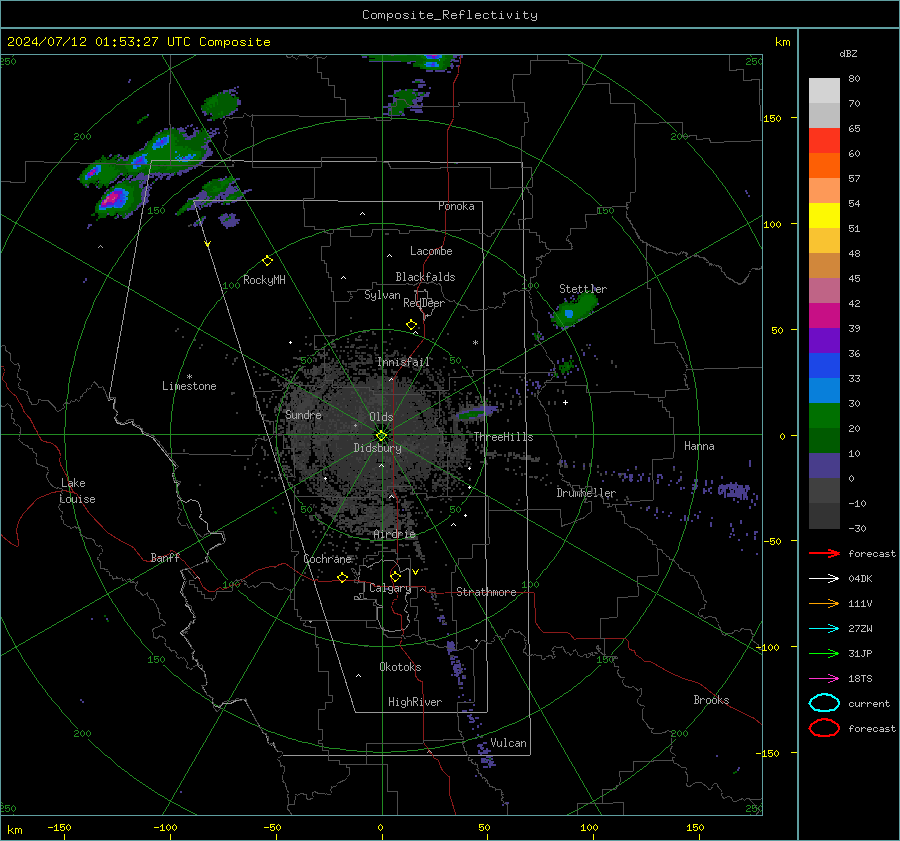Click the ThreeHills label
Image resolution: width=900 pixels, height=841 pixels.
pyautogui.click(x=503, y=437)
